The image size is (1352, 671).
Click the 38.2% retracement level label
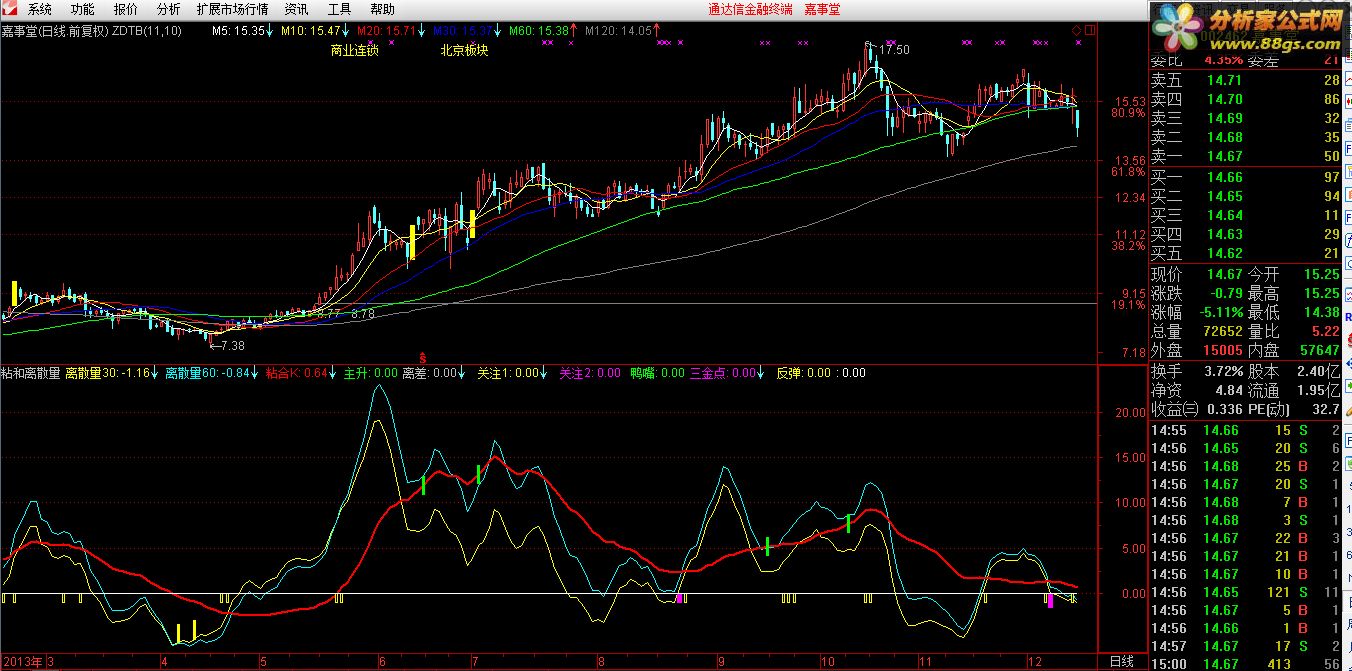(x=1127, y=246)
